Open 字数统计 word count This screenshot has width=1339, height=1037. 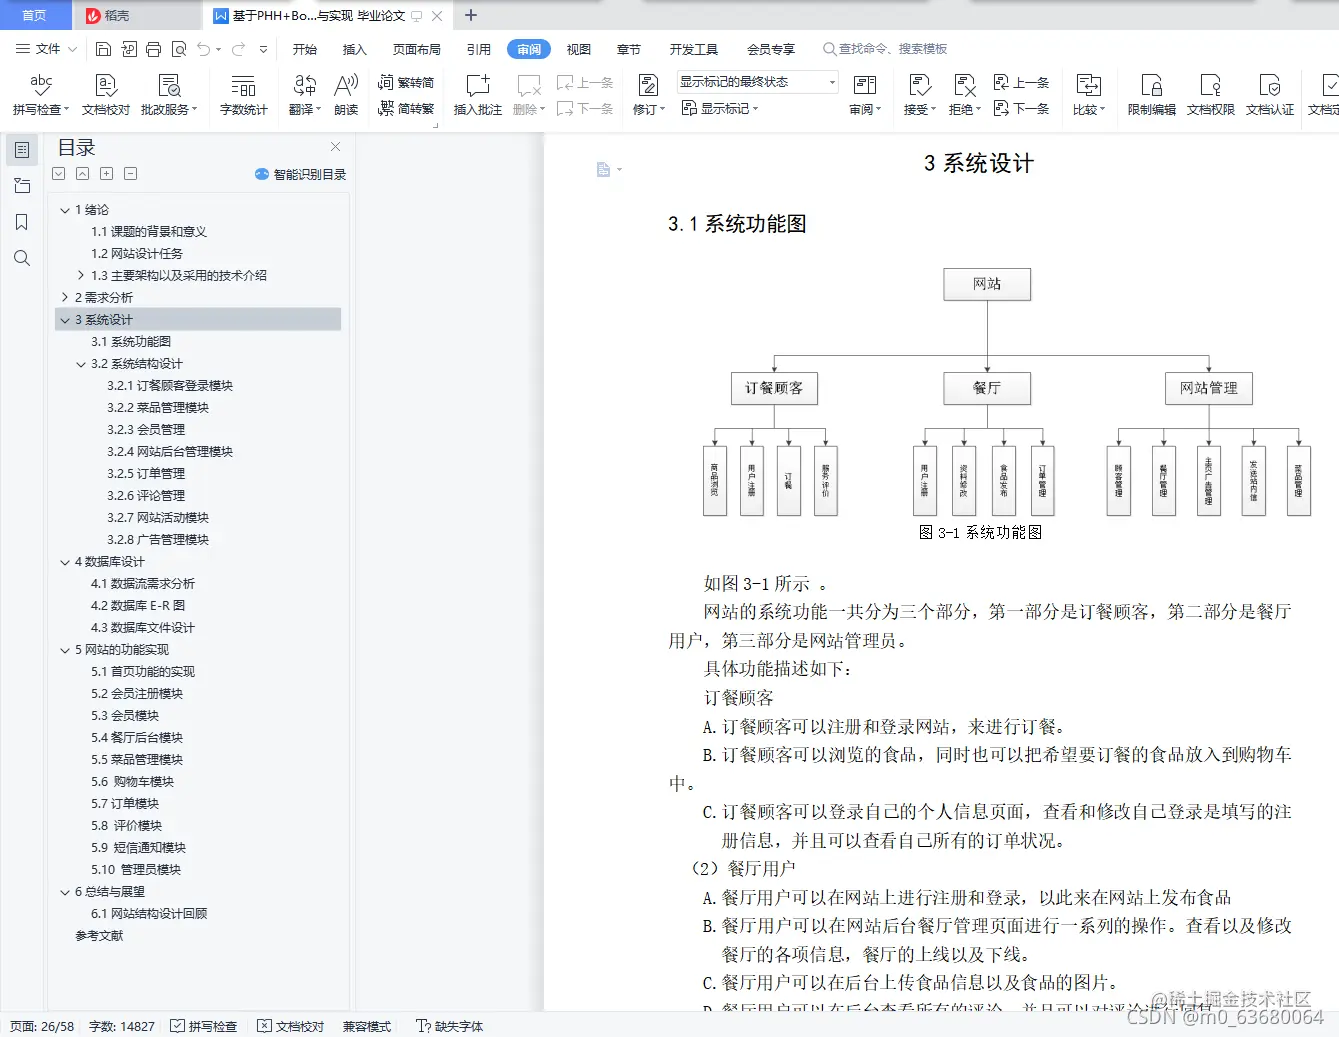point(243,95)
